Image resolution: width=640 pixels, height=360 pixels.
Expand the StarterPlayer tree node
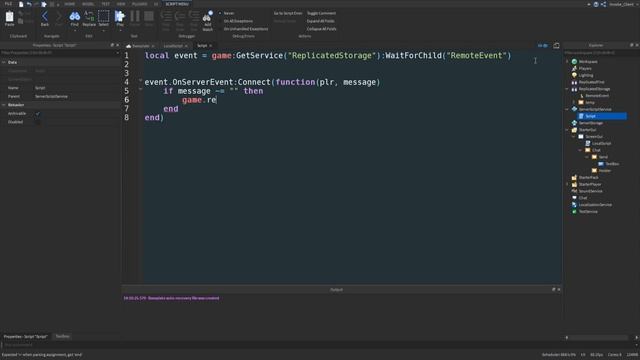(567, 184)
